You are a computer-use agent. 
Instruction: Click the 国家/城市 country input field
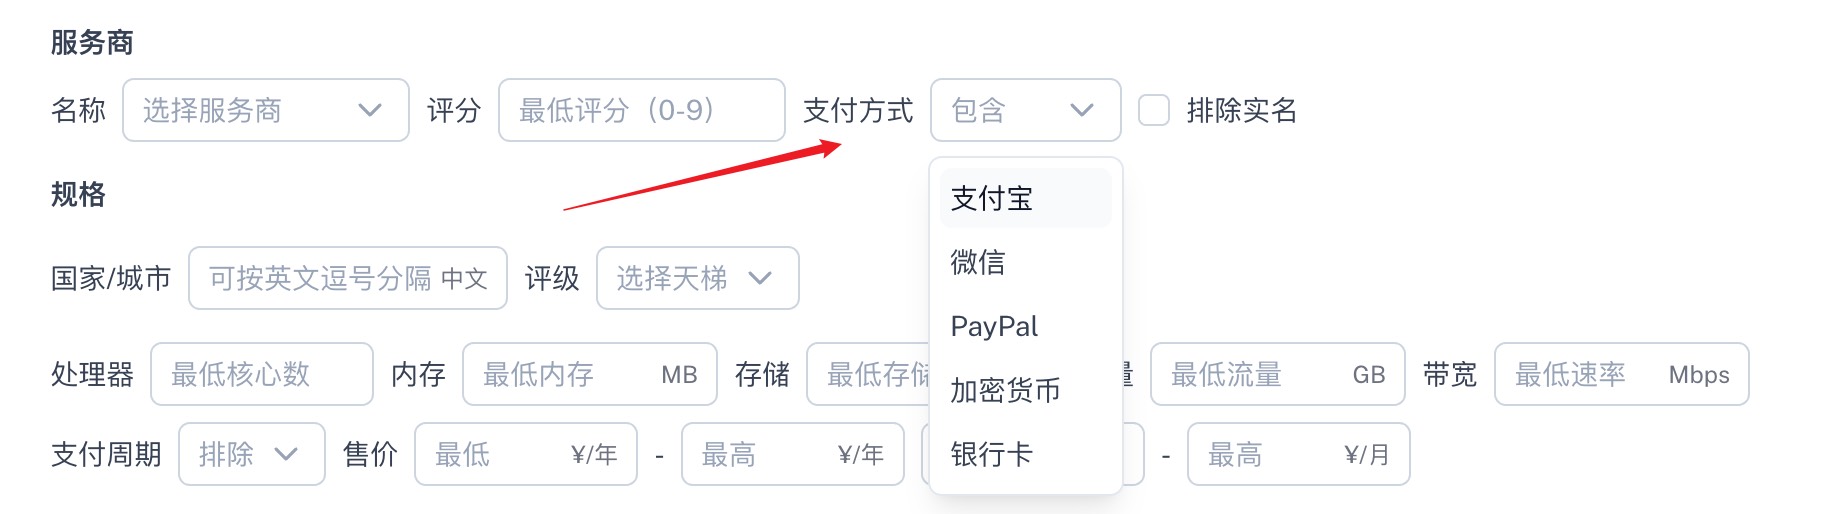point(348,278)
